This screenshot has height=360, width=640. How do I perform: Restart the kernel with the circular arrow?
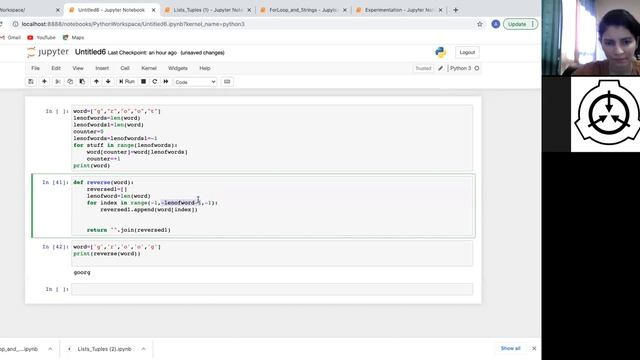pyautogui.click(x=155, y=82)
